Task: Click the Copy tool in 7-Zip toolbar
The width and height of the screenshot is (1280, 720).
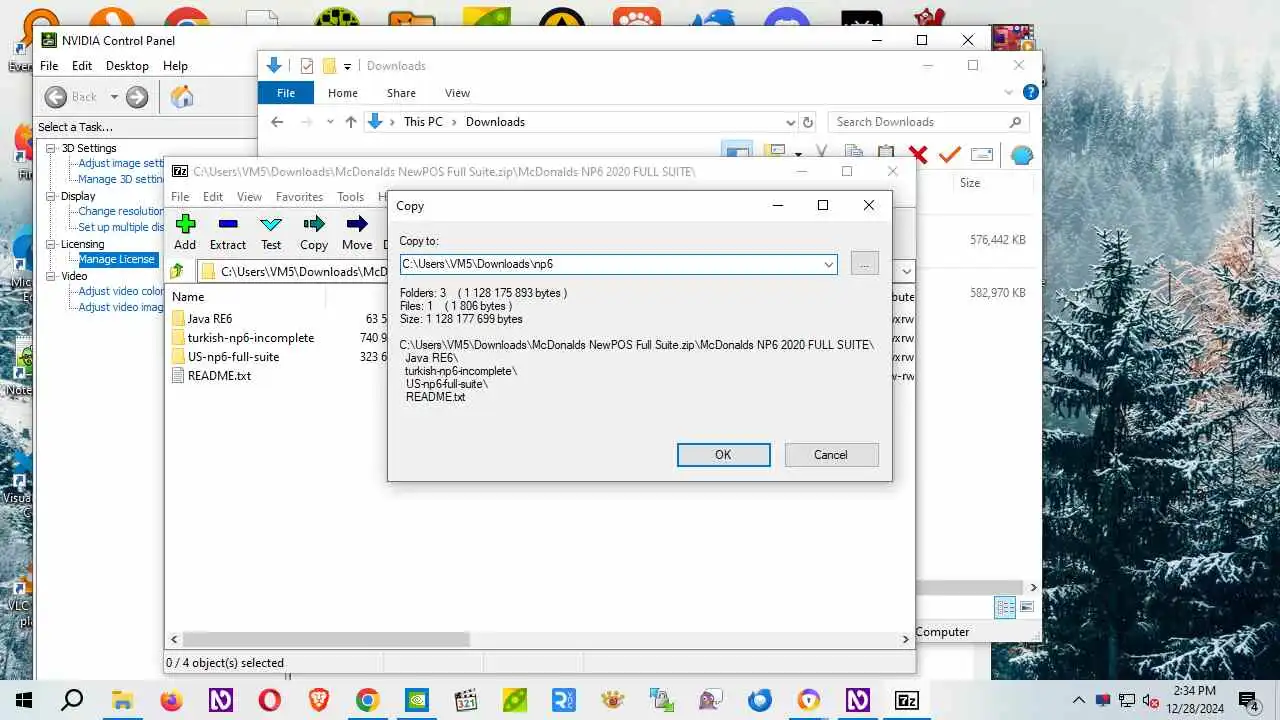Action: pyautogui.click(x=314, y=232)
